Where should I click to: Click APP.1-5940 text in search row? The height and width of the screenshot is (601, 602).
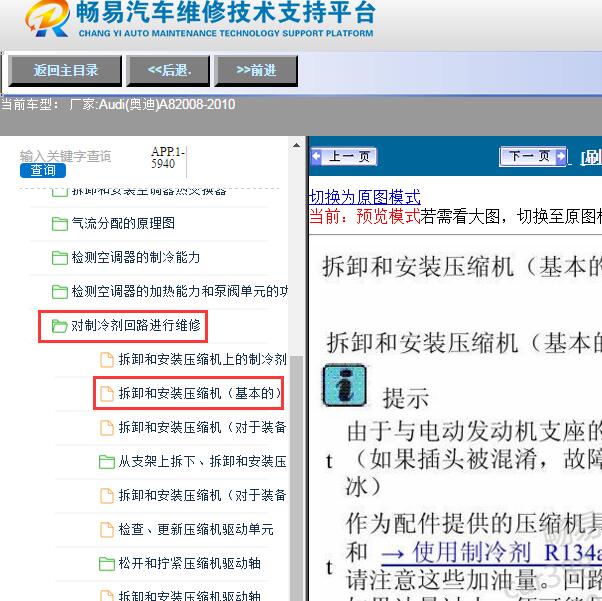pos(168,157)
